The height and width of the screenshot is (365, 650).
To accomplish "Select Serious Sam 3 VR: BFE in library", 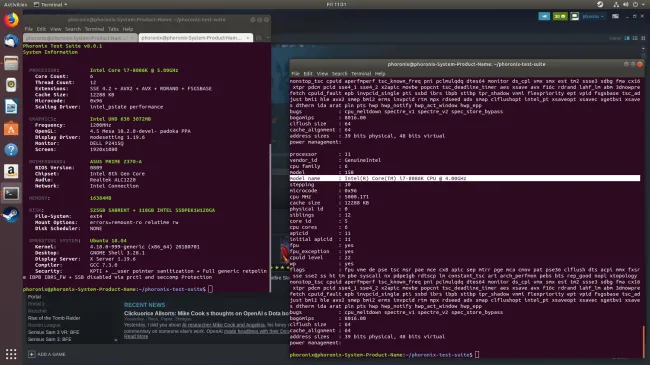I will tap(53, 332).
